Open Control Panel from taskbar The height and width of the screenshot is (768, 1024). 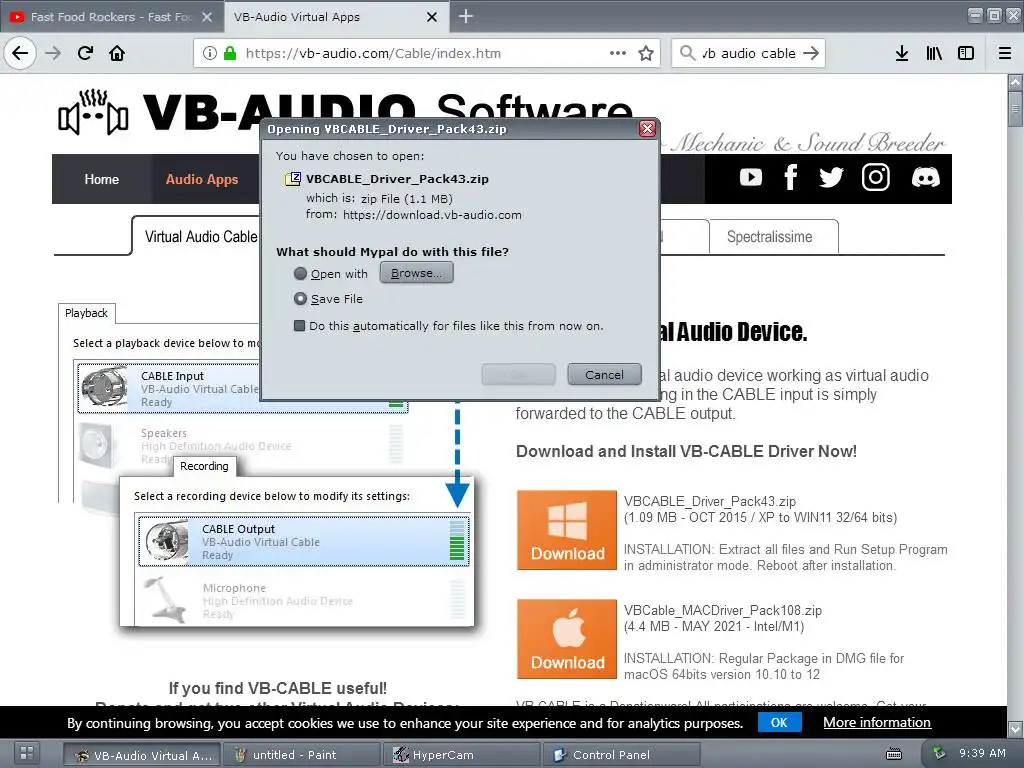621,755
